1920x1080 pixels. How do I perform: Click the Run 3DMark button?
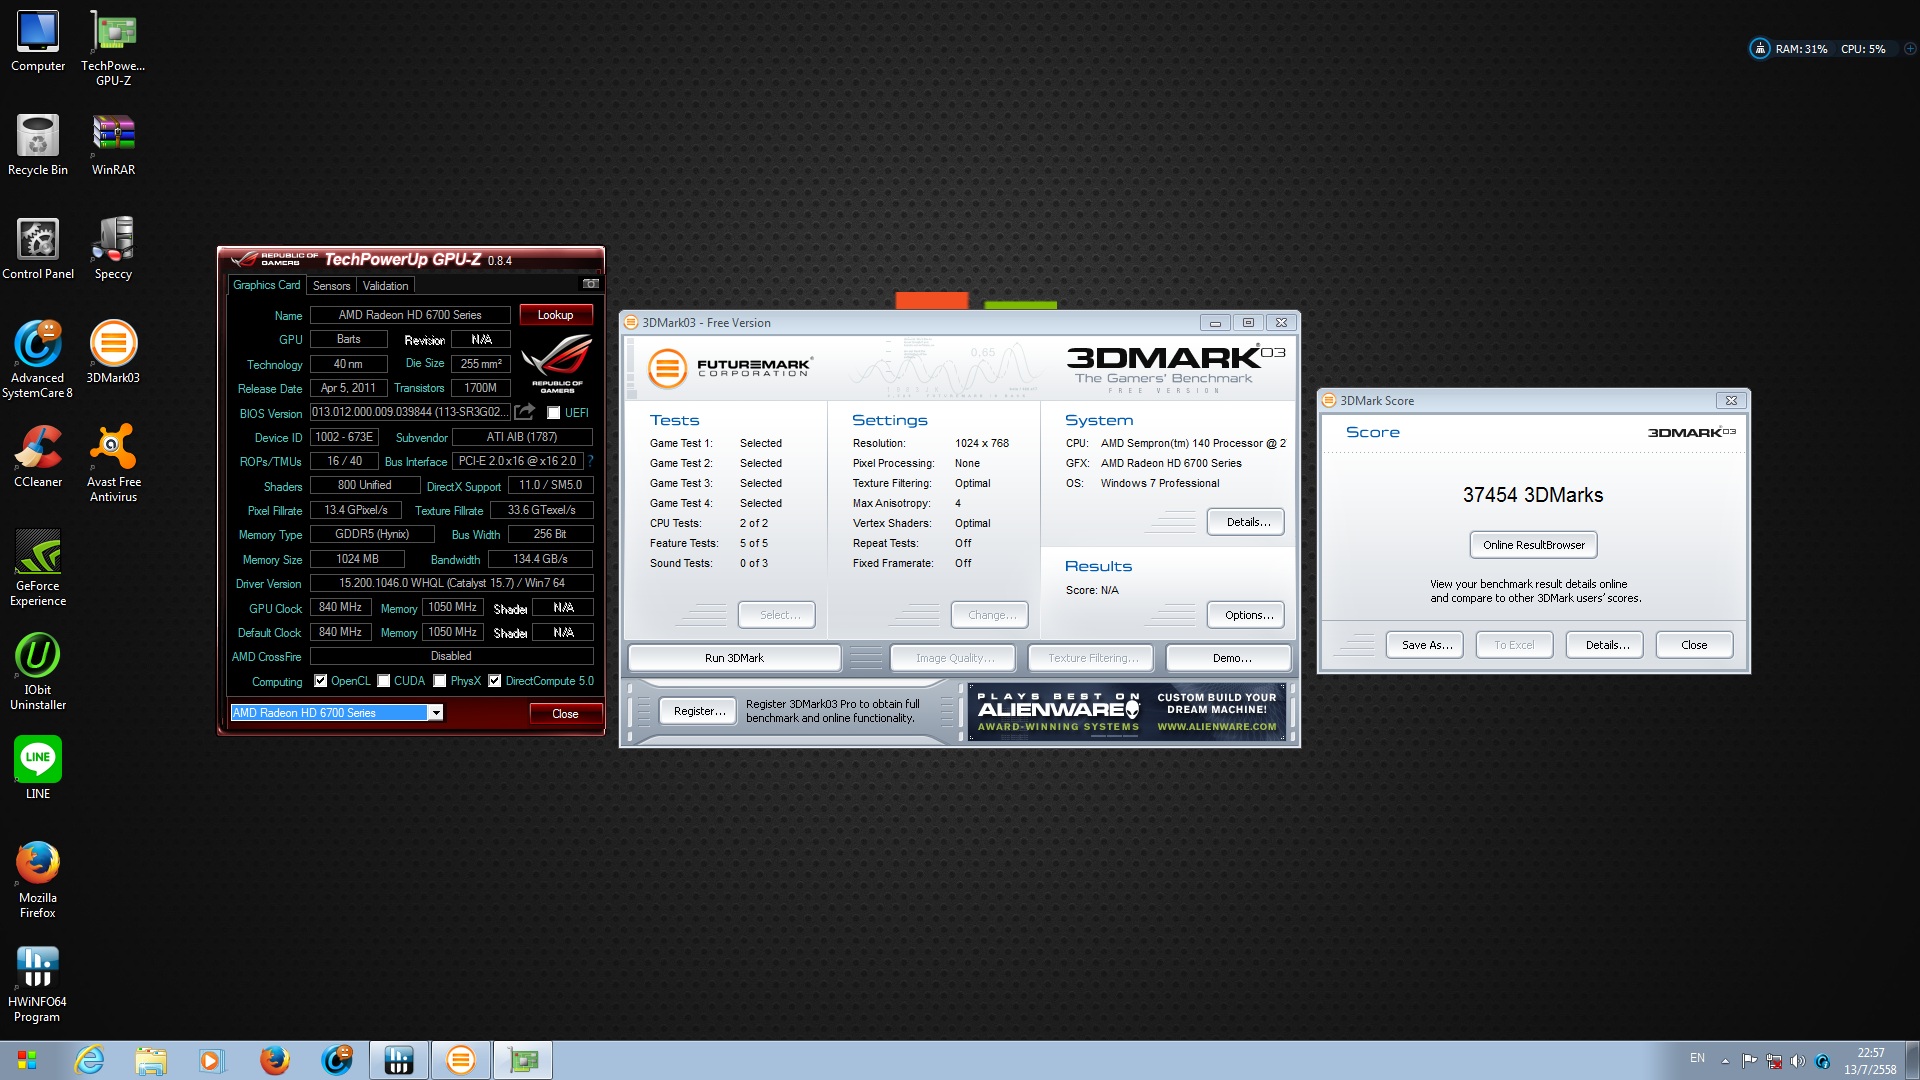click(734, 658)
